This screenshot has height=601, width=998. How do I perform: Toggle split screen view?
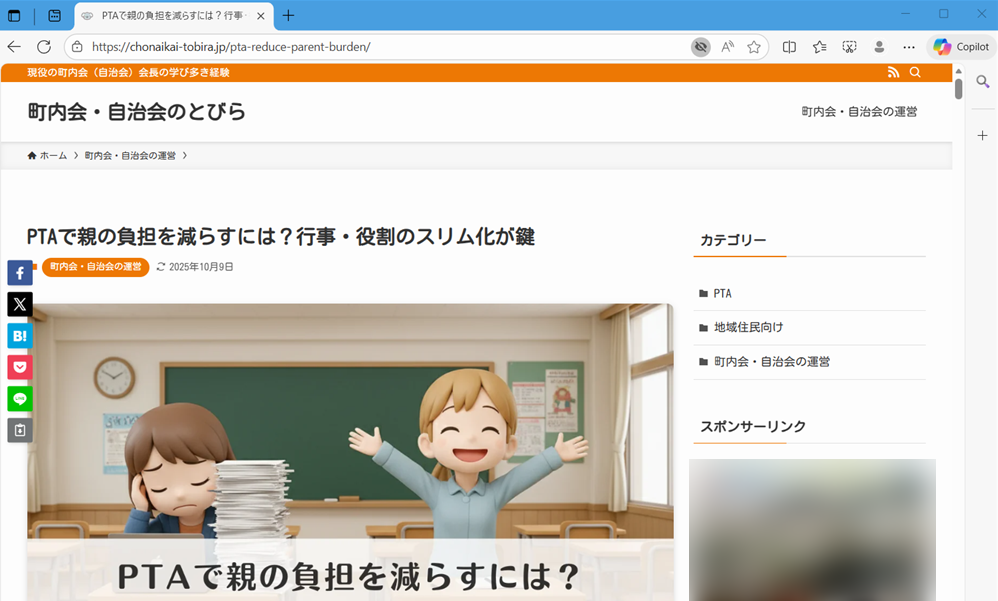coord(789,46)
